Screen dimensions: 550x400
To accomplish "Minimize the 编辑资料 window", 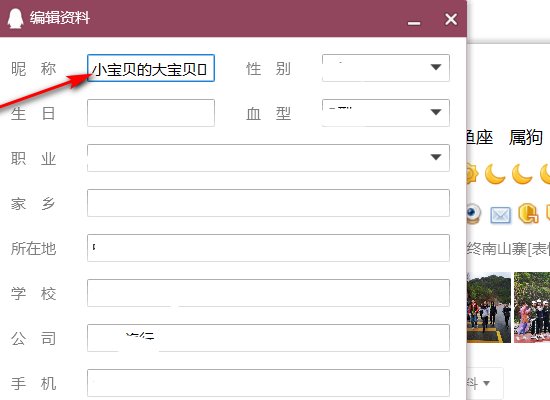I will tap(414, 23).
